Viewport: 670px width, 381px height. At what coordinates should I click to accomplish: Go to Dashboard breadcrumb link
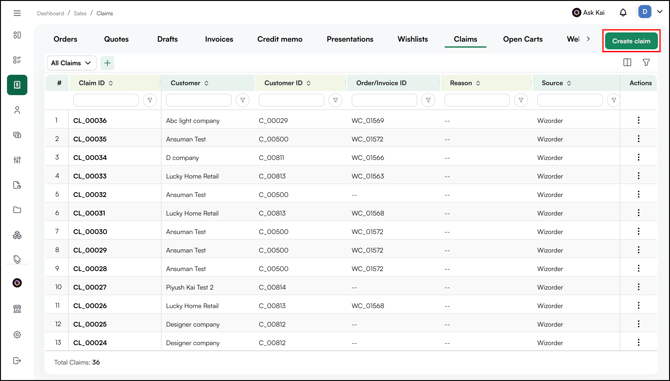(50, 13)
